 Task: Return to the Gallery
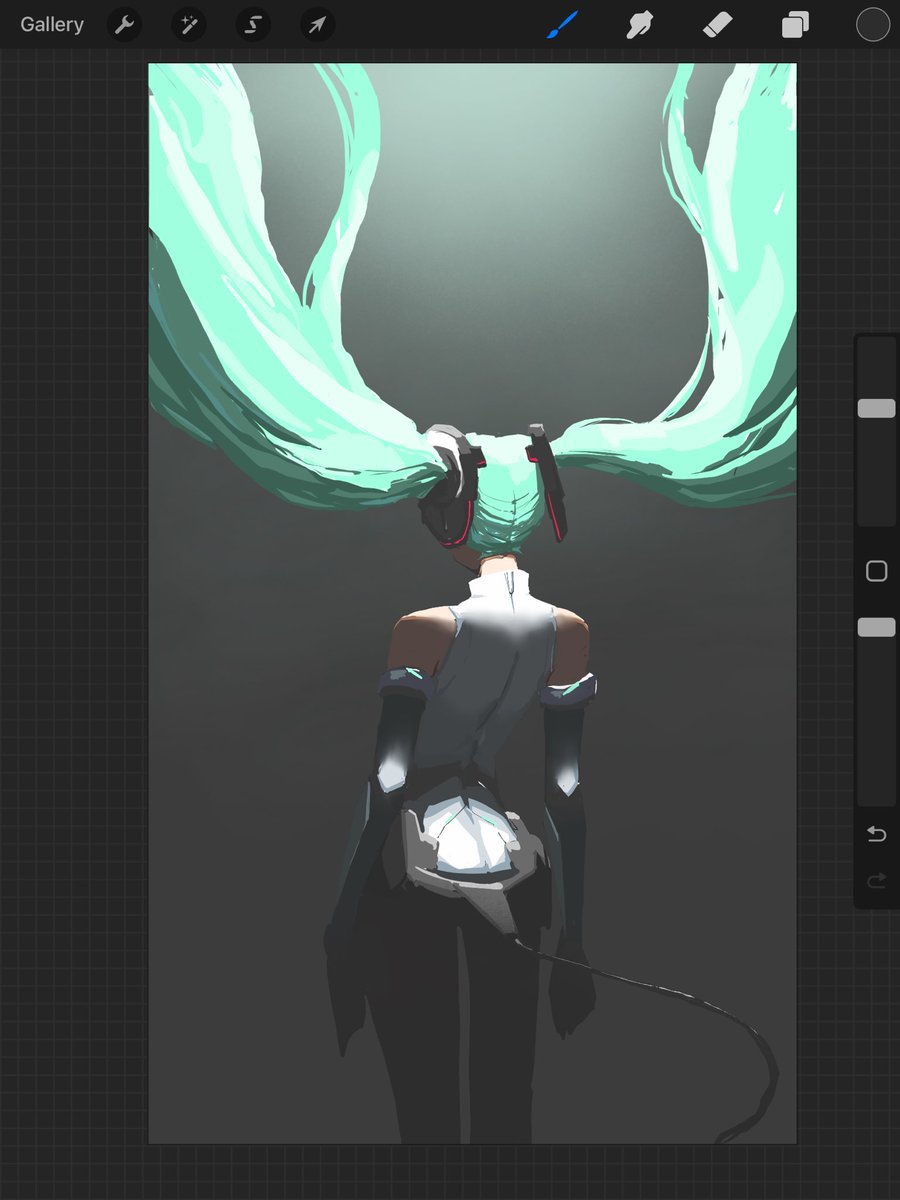(52, 25)
